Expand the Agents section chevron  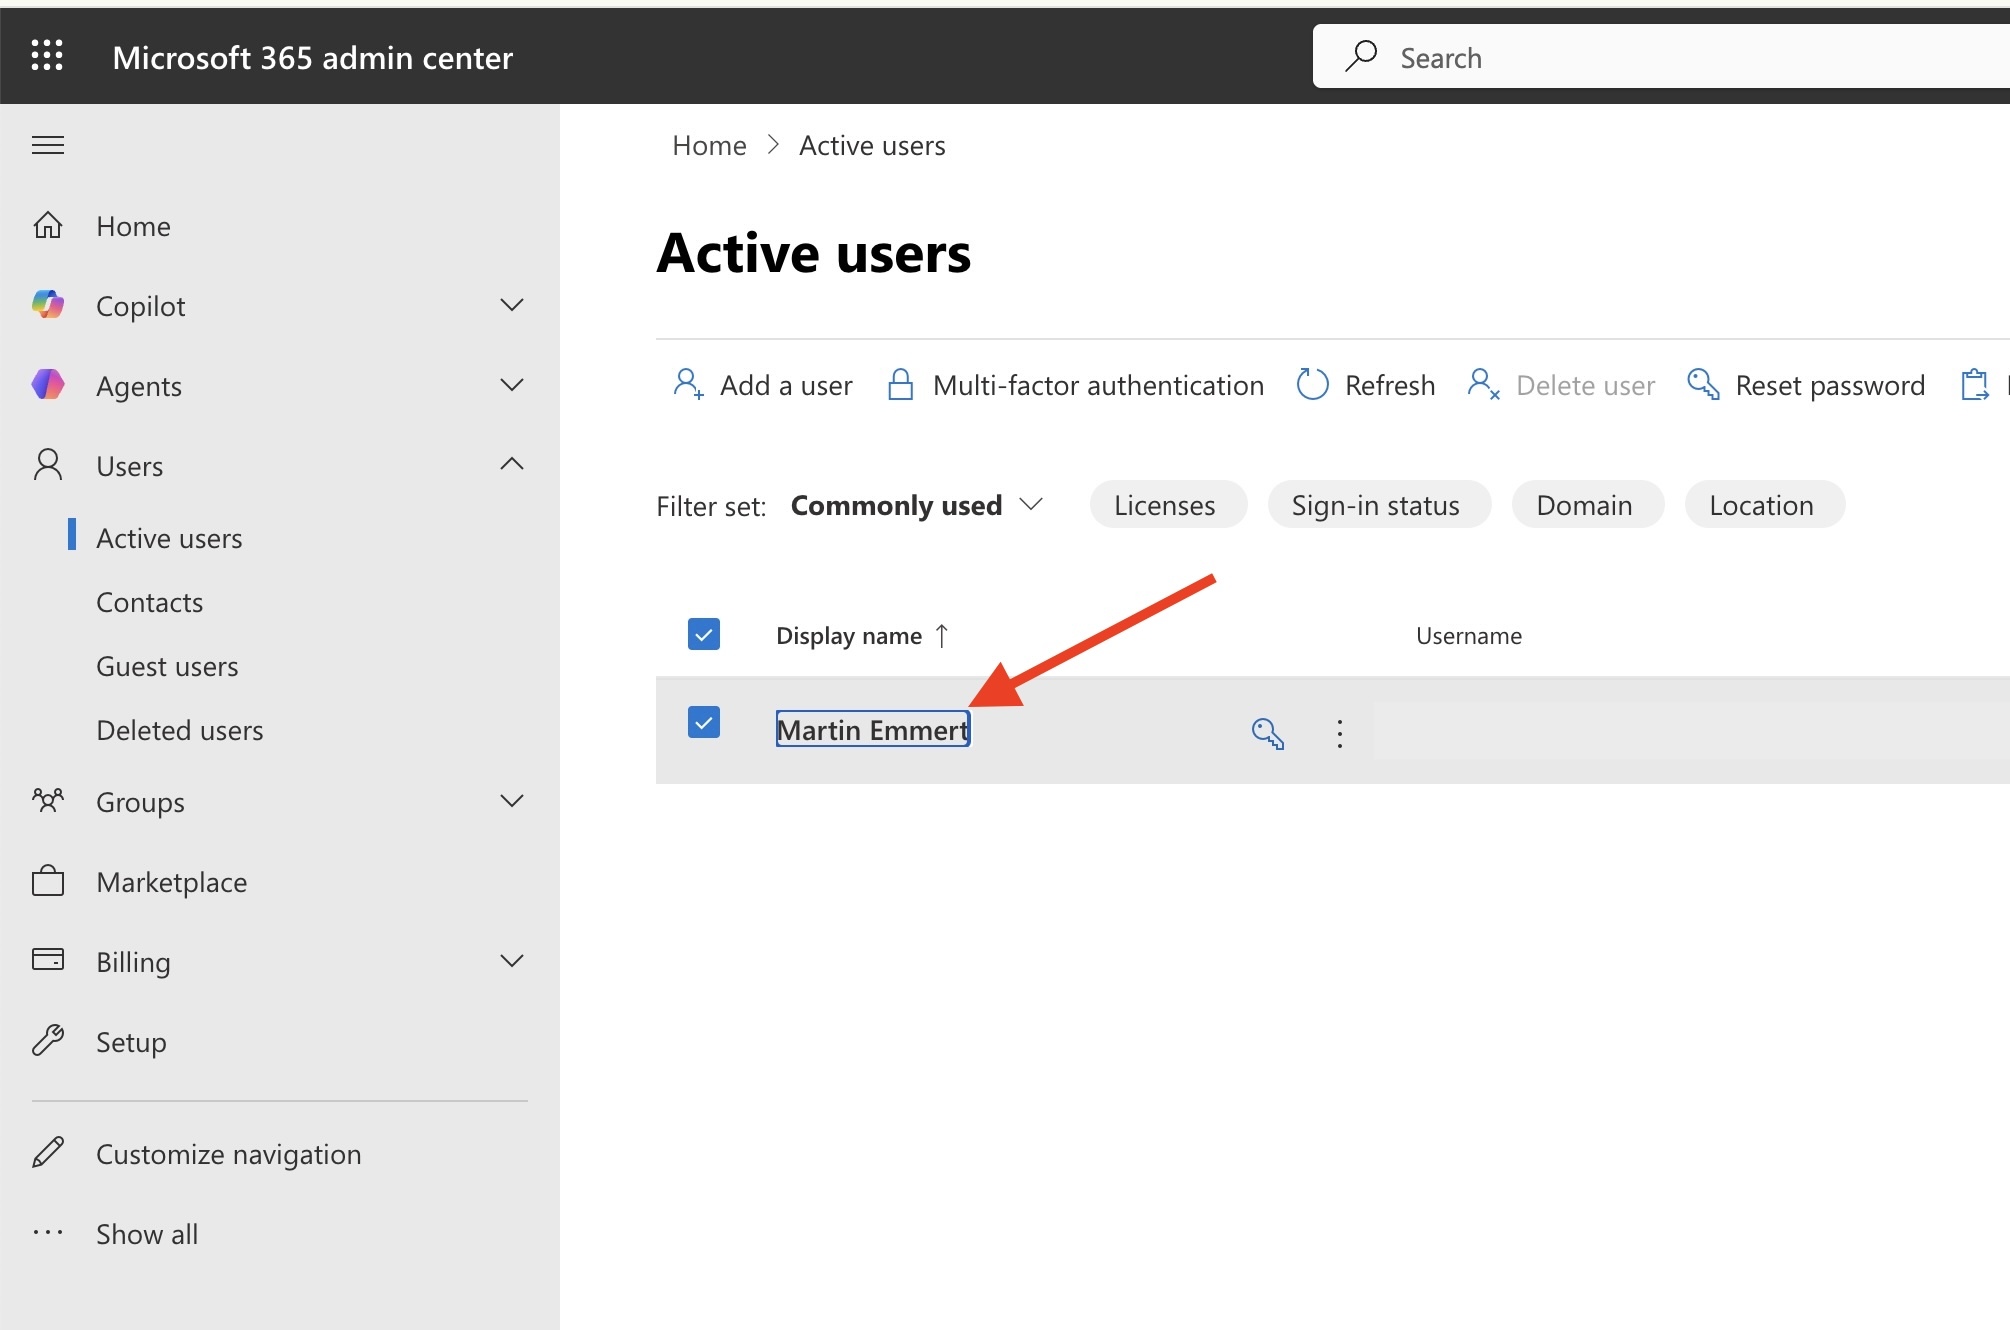[x=512, y=384]
